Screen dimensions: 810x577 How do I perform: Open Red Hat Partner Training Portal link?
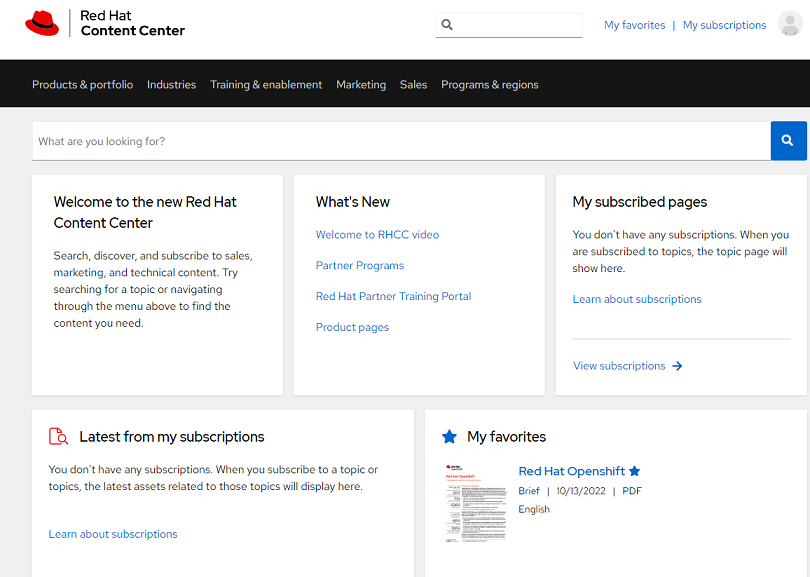(394, 297)
